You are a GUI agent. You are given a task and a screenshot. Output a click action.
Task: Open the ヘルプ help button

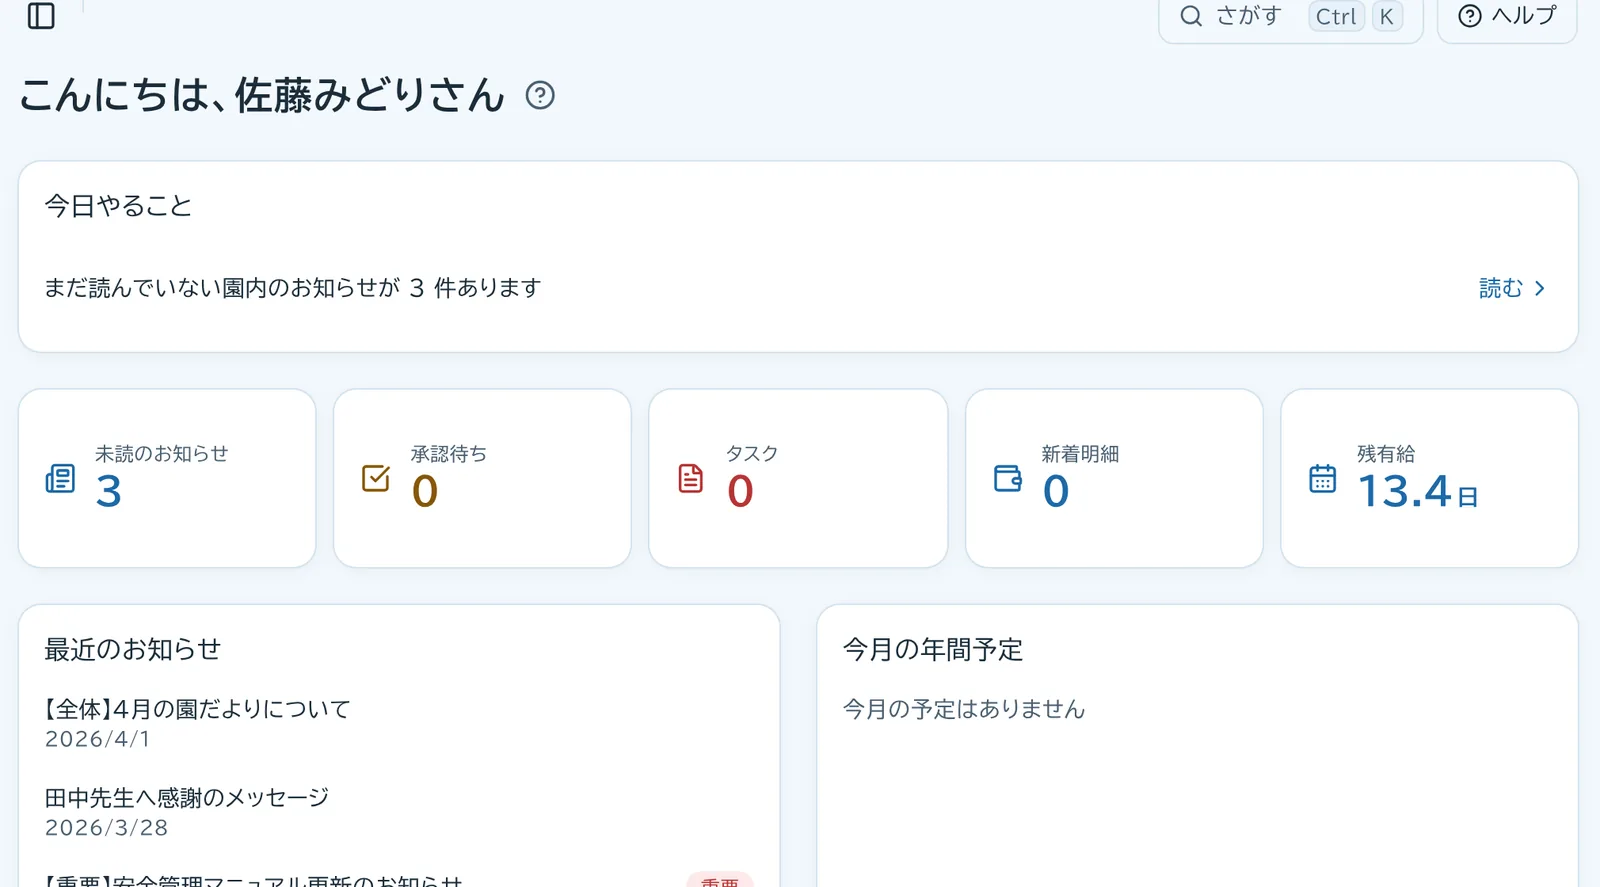pyautogui.click(x=1507, y=17)
